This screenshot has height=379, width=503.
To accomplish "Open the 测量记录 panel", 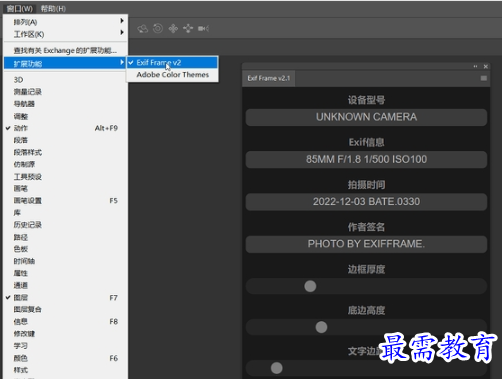I will click(66, 92).
